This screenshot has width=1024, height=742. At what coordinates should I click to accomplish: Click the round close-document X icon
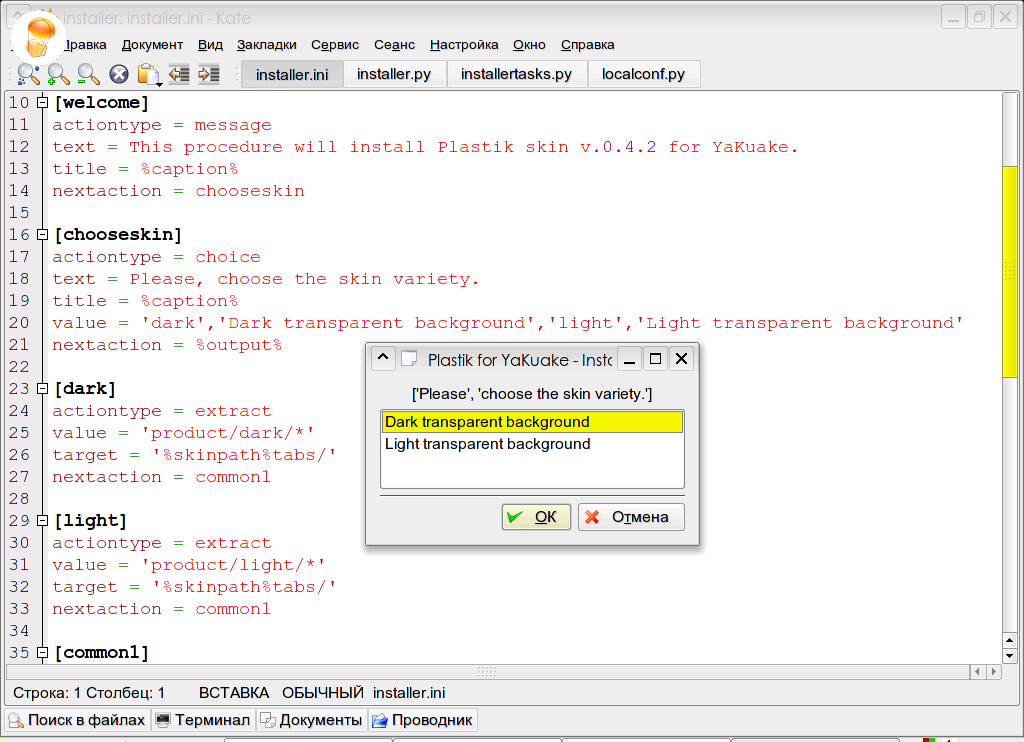pyautogui.click(x=119, y=74)
